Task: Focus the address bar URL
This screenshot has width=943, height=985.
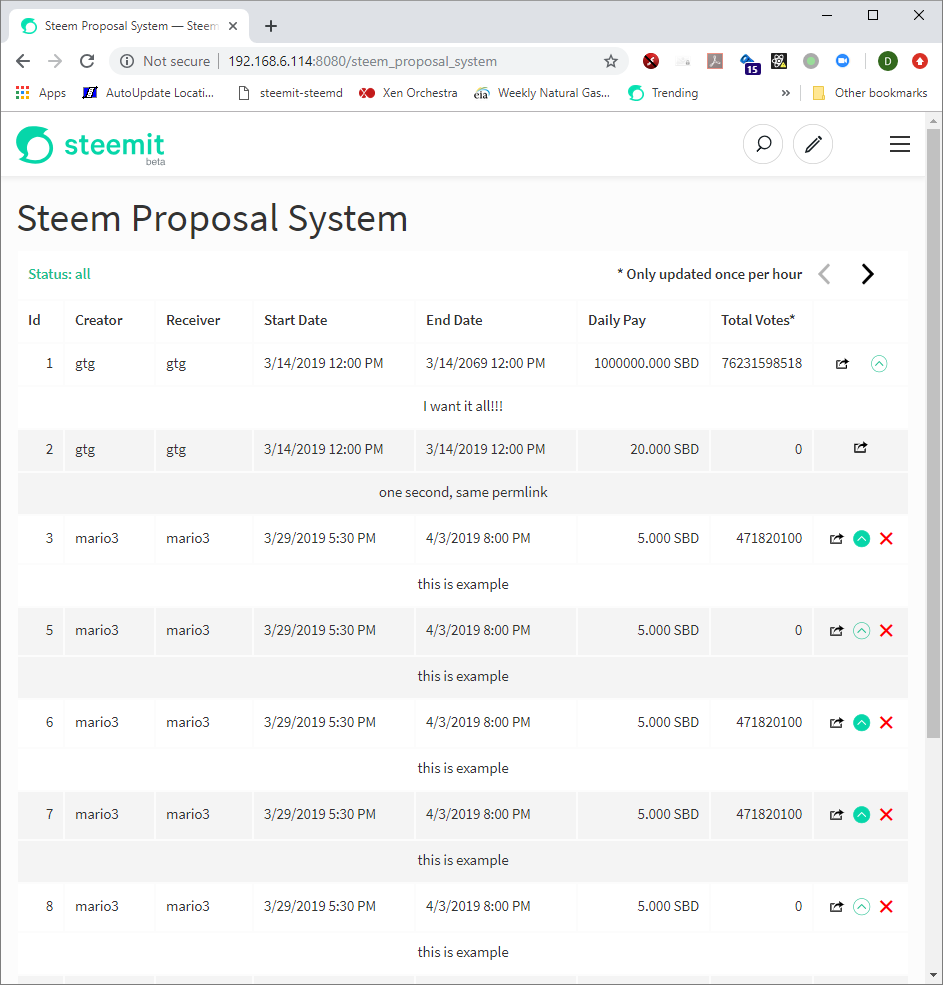Action: click(x=362, y=61)
